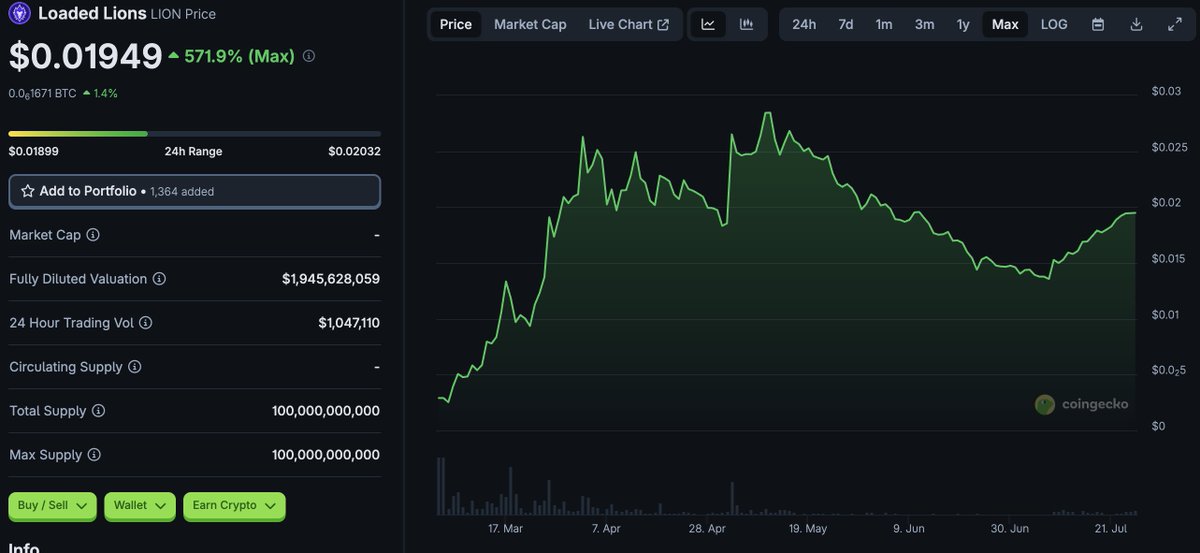The image size is (1200, 553).
Task: Expand the Wallet dropdown
Action: click(x=140, y=506)
